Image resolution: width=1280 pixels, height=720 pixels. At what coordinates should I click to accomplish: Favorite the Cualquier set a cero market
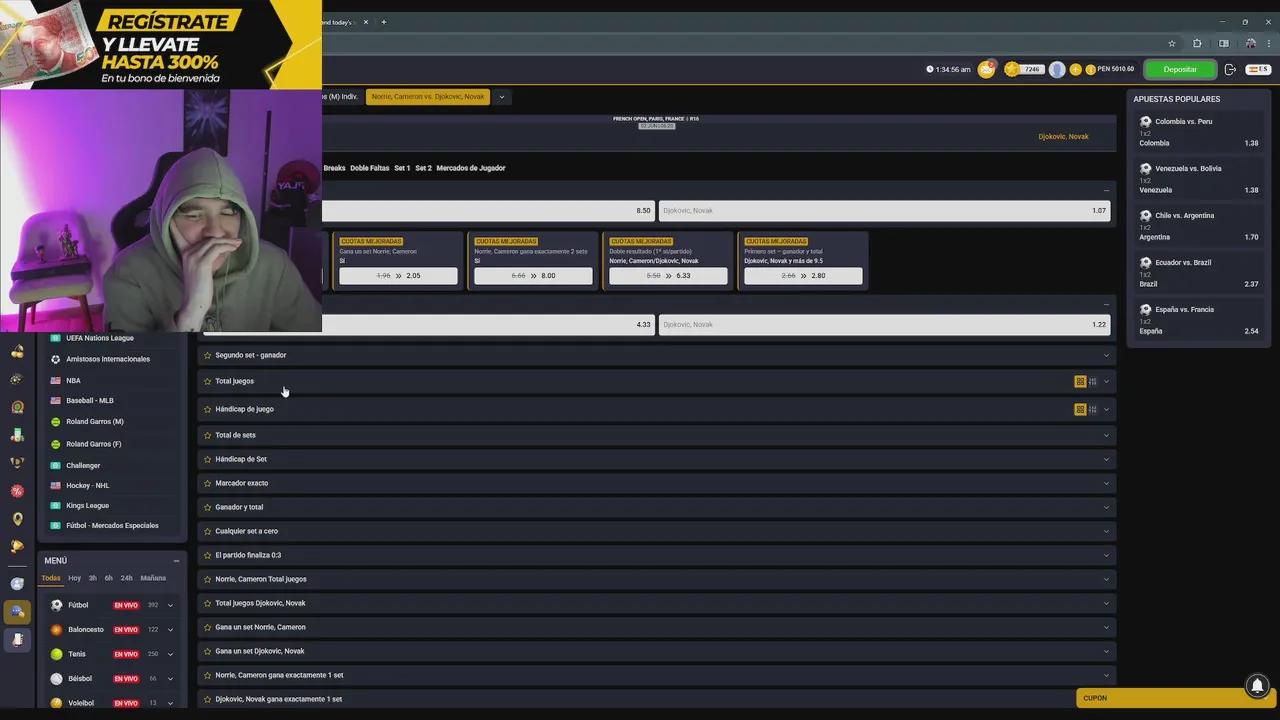click(207, 531)
